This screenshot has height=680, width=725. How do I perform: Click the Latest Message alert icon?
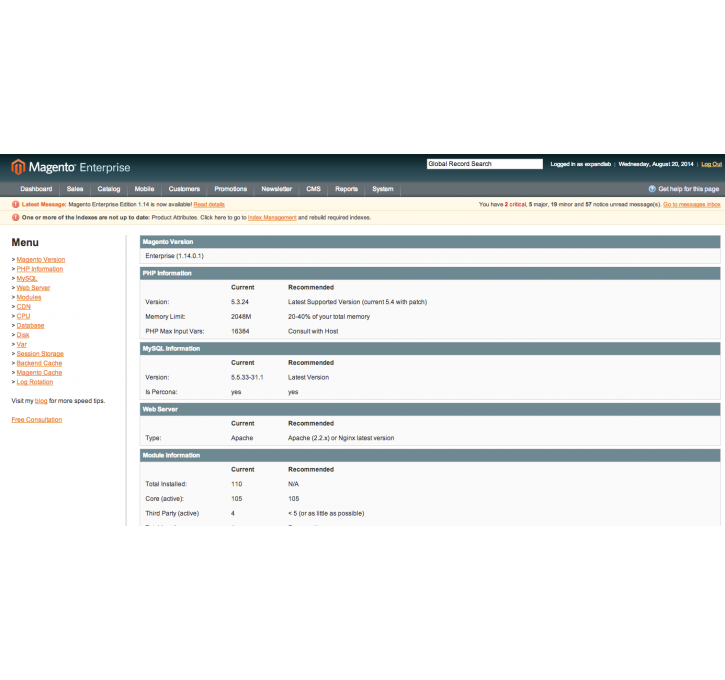pyautogui.click(x=15, y=204)
